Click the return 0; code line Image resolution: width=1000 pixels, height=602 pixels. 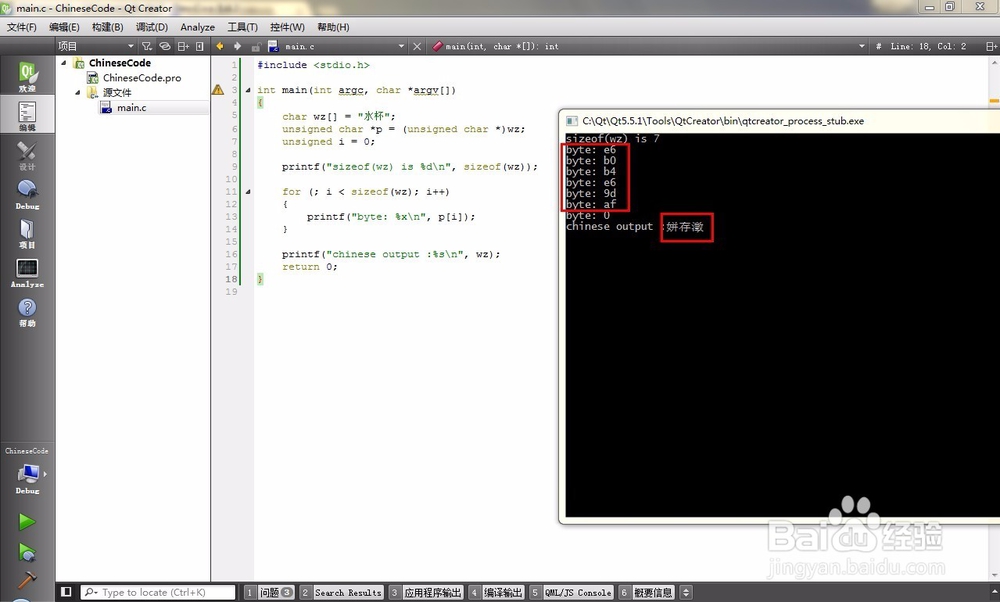[x=309, y=267]
